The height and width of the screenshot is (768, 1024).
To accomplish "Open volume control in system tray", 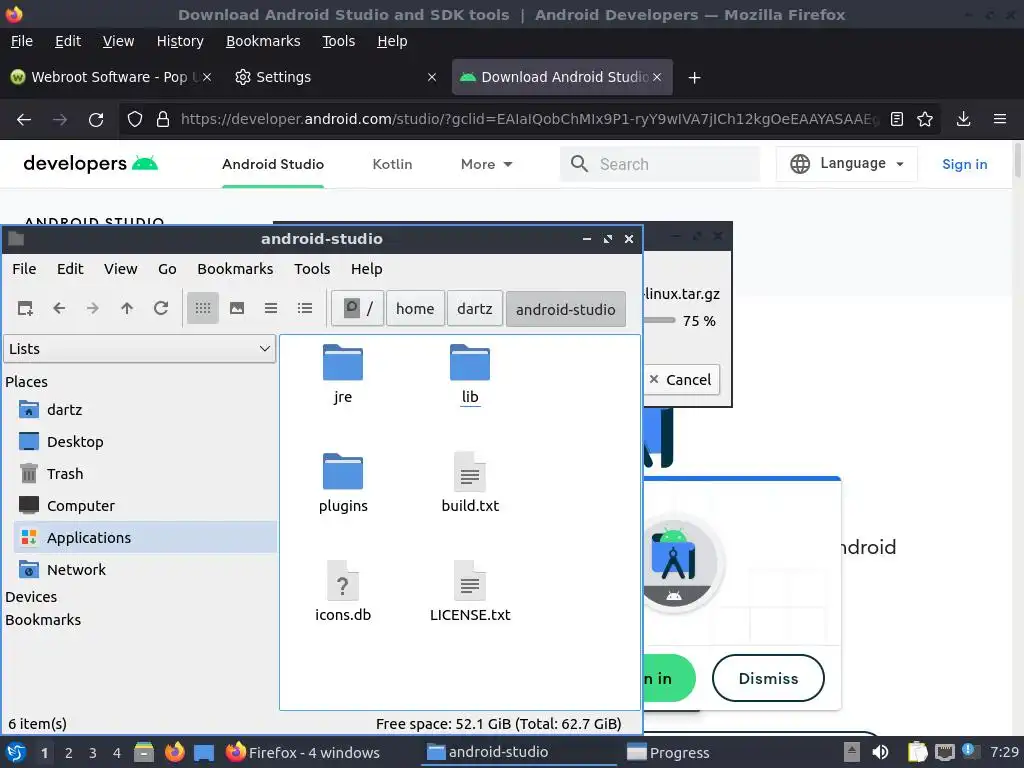I will [880, 752].
